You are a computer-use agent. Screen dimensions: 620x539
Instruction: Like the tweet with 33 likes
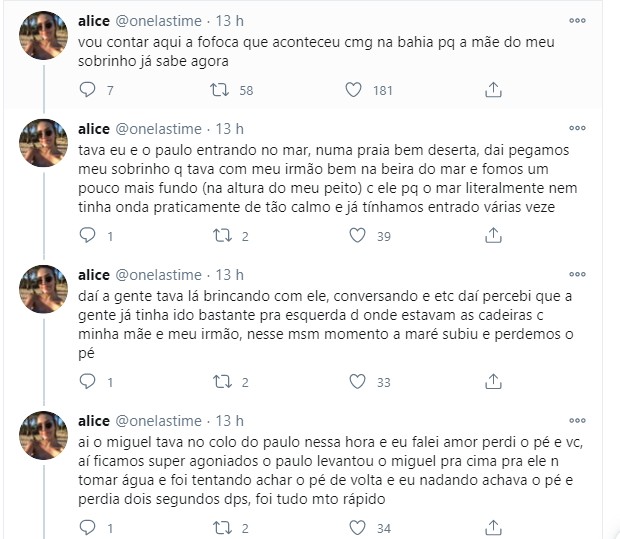pyautogui.click(x=353, y=382)
